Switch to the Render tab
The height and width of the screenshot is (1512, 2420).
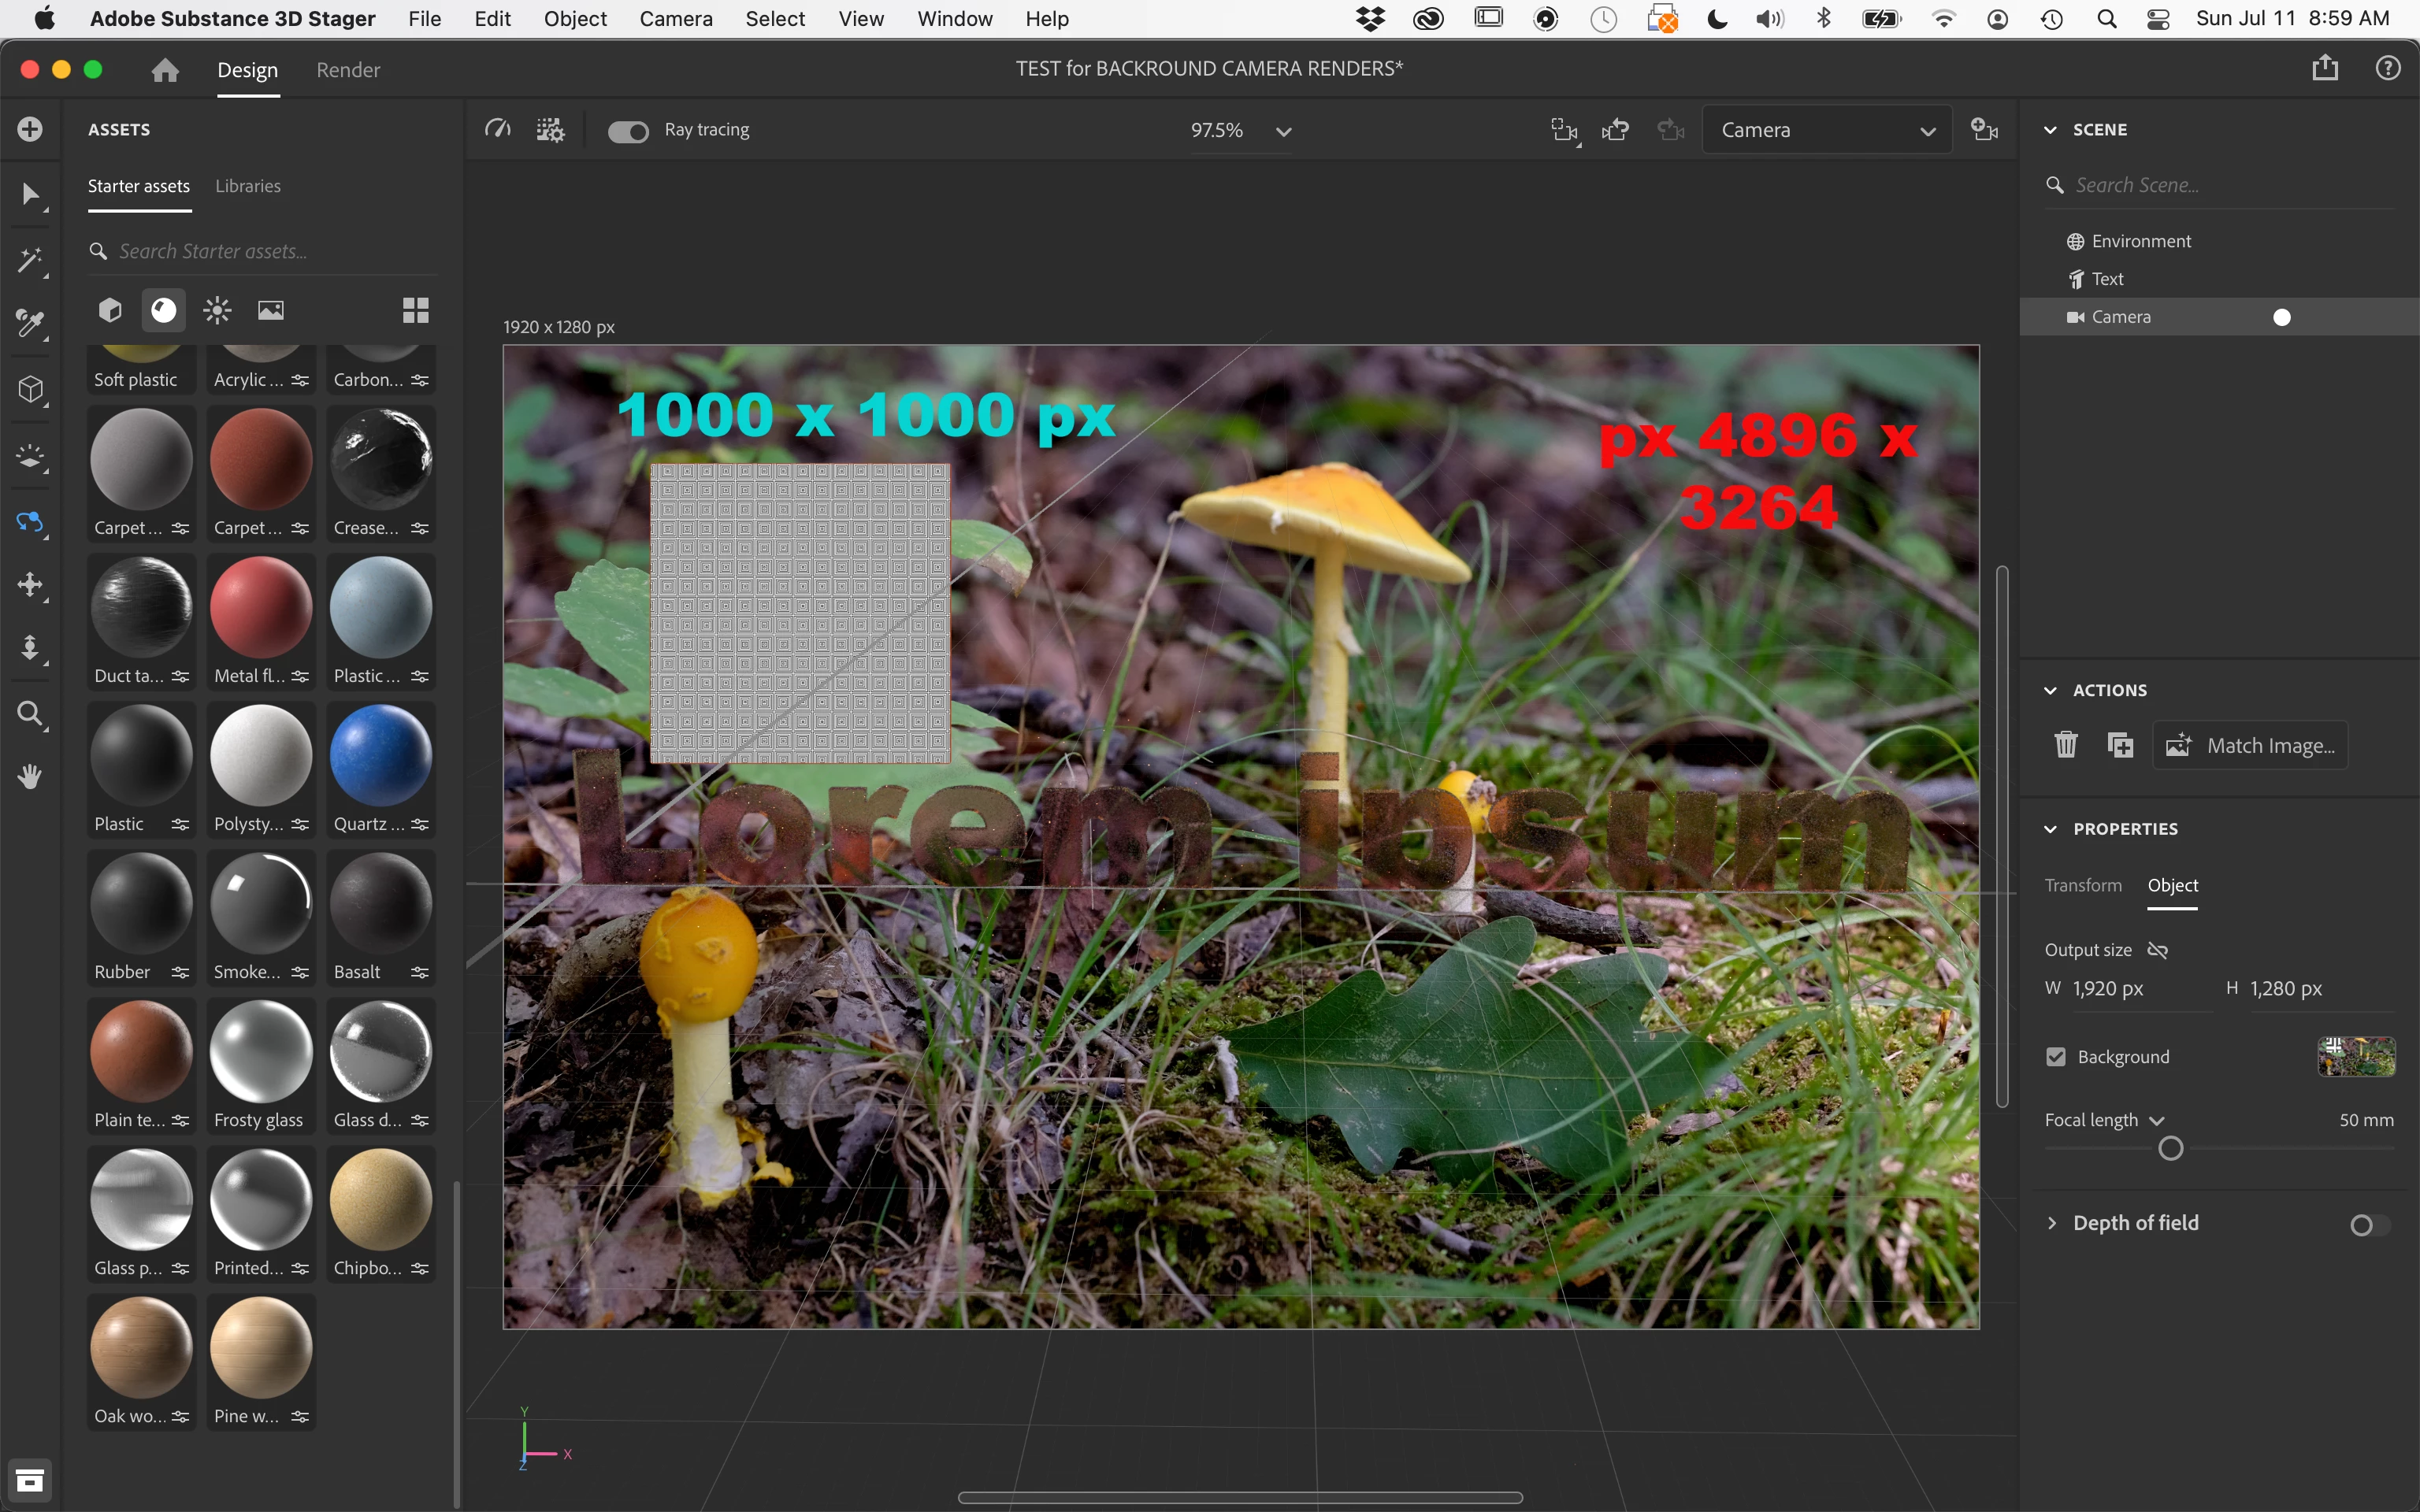[348, 70]
